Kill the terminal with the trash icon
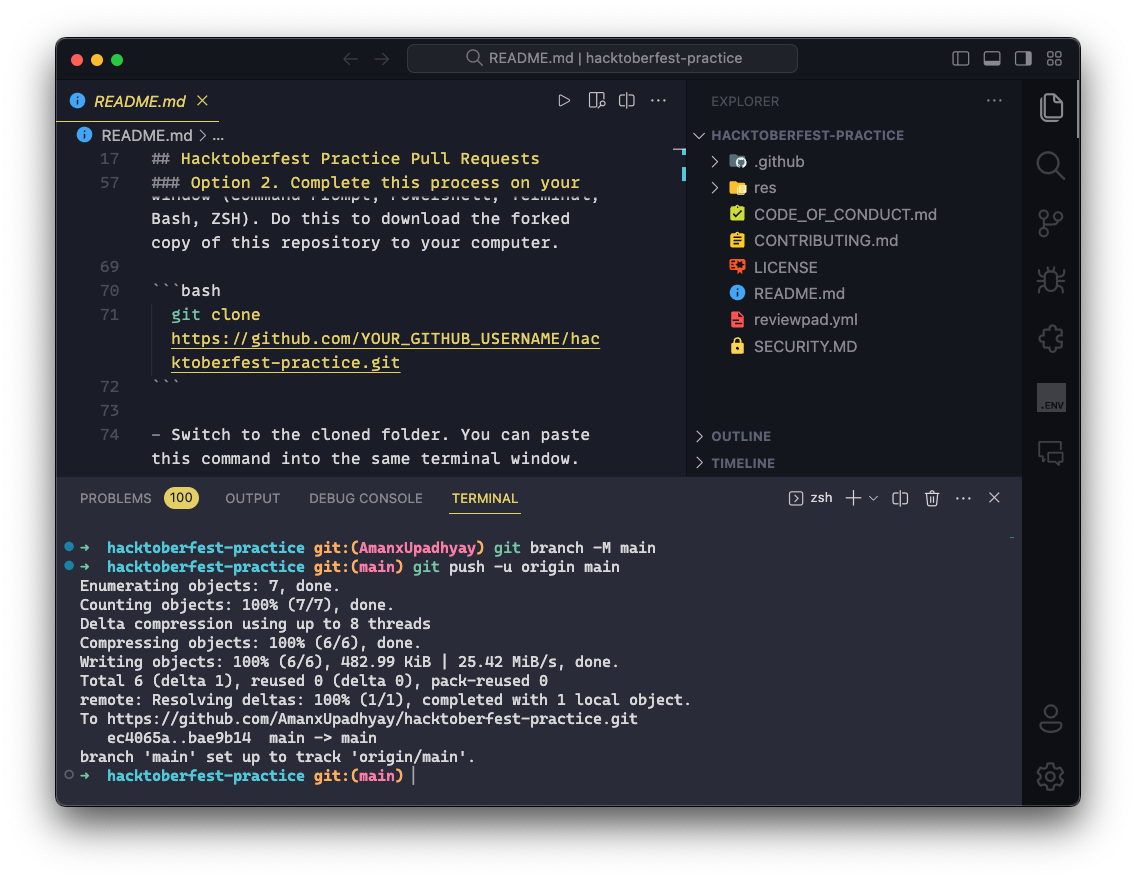Viewport: 1136px width, 880px height. 931,497
